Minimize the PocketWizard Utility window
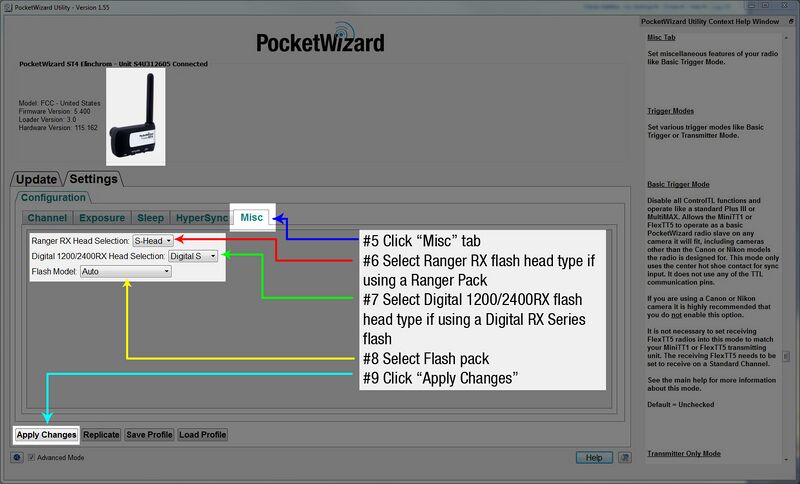The image size is (800, 484). click(752, 6)
